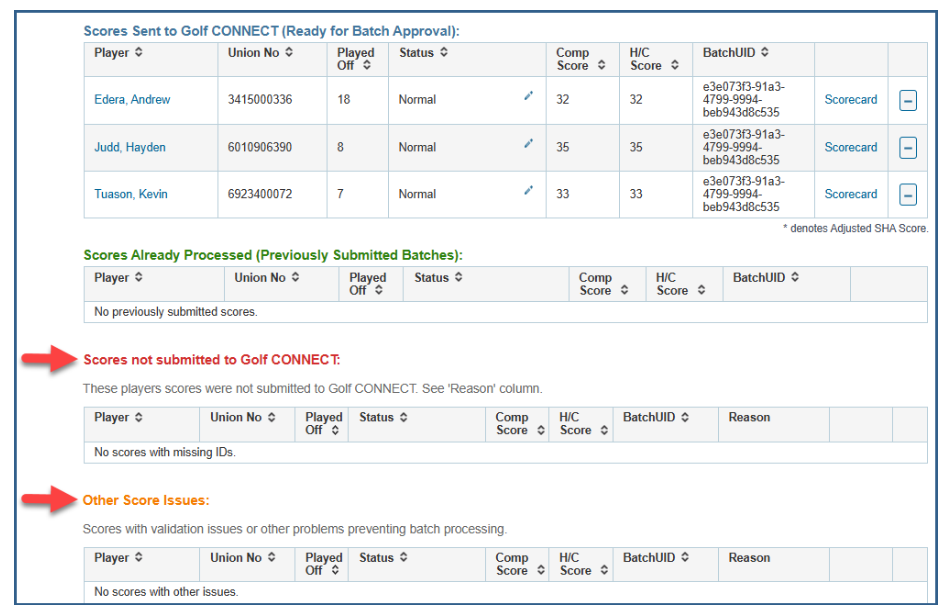The image size is (947, 613).
Task: Sort Other Score Issues table by Status
Action: pos(403,557)
